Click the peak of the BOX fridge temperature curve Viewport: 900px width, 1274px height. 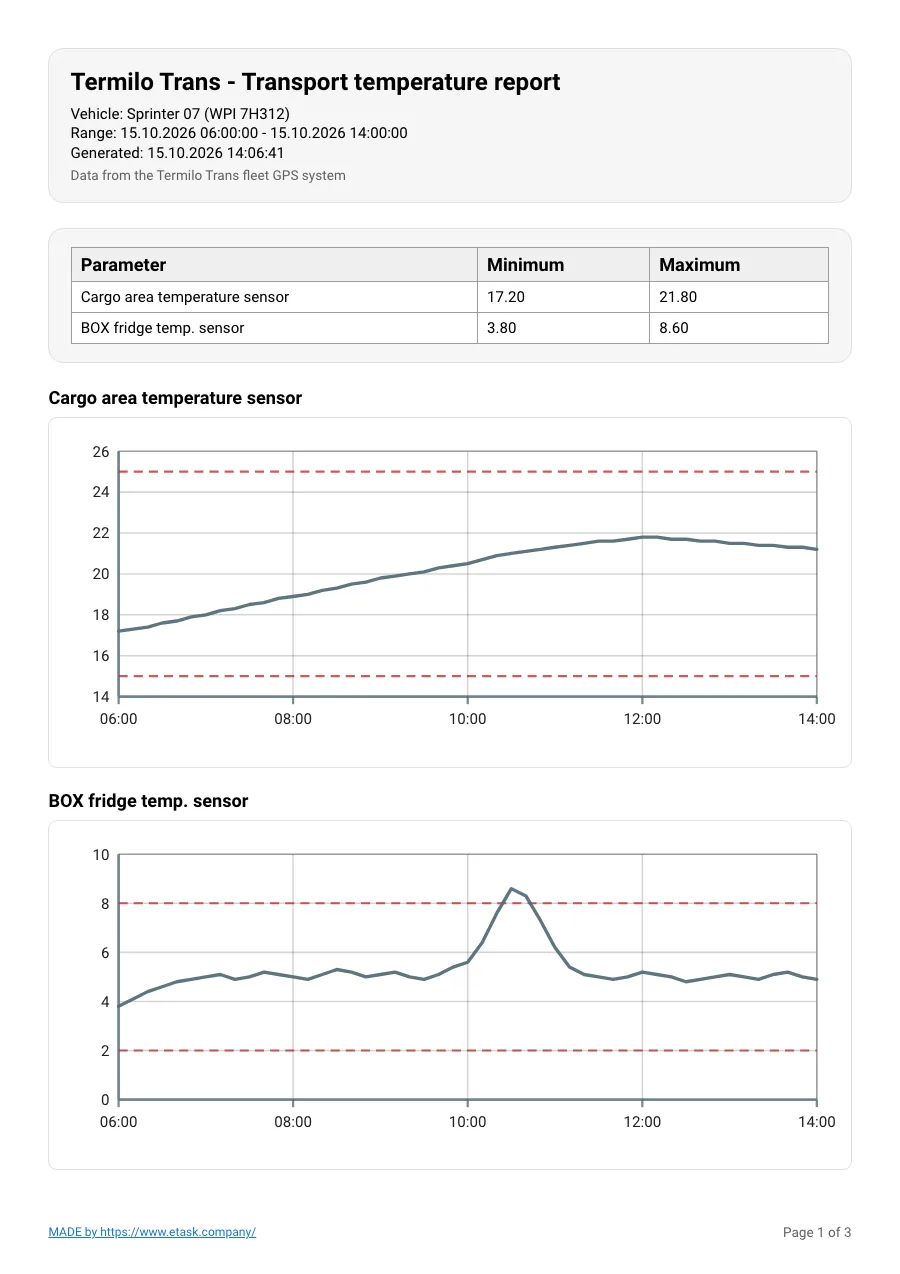pyautogui.click(x=511, y=888)
